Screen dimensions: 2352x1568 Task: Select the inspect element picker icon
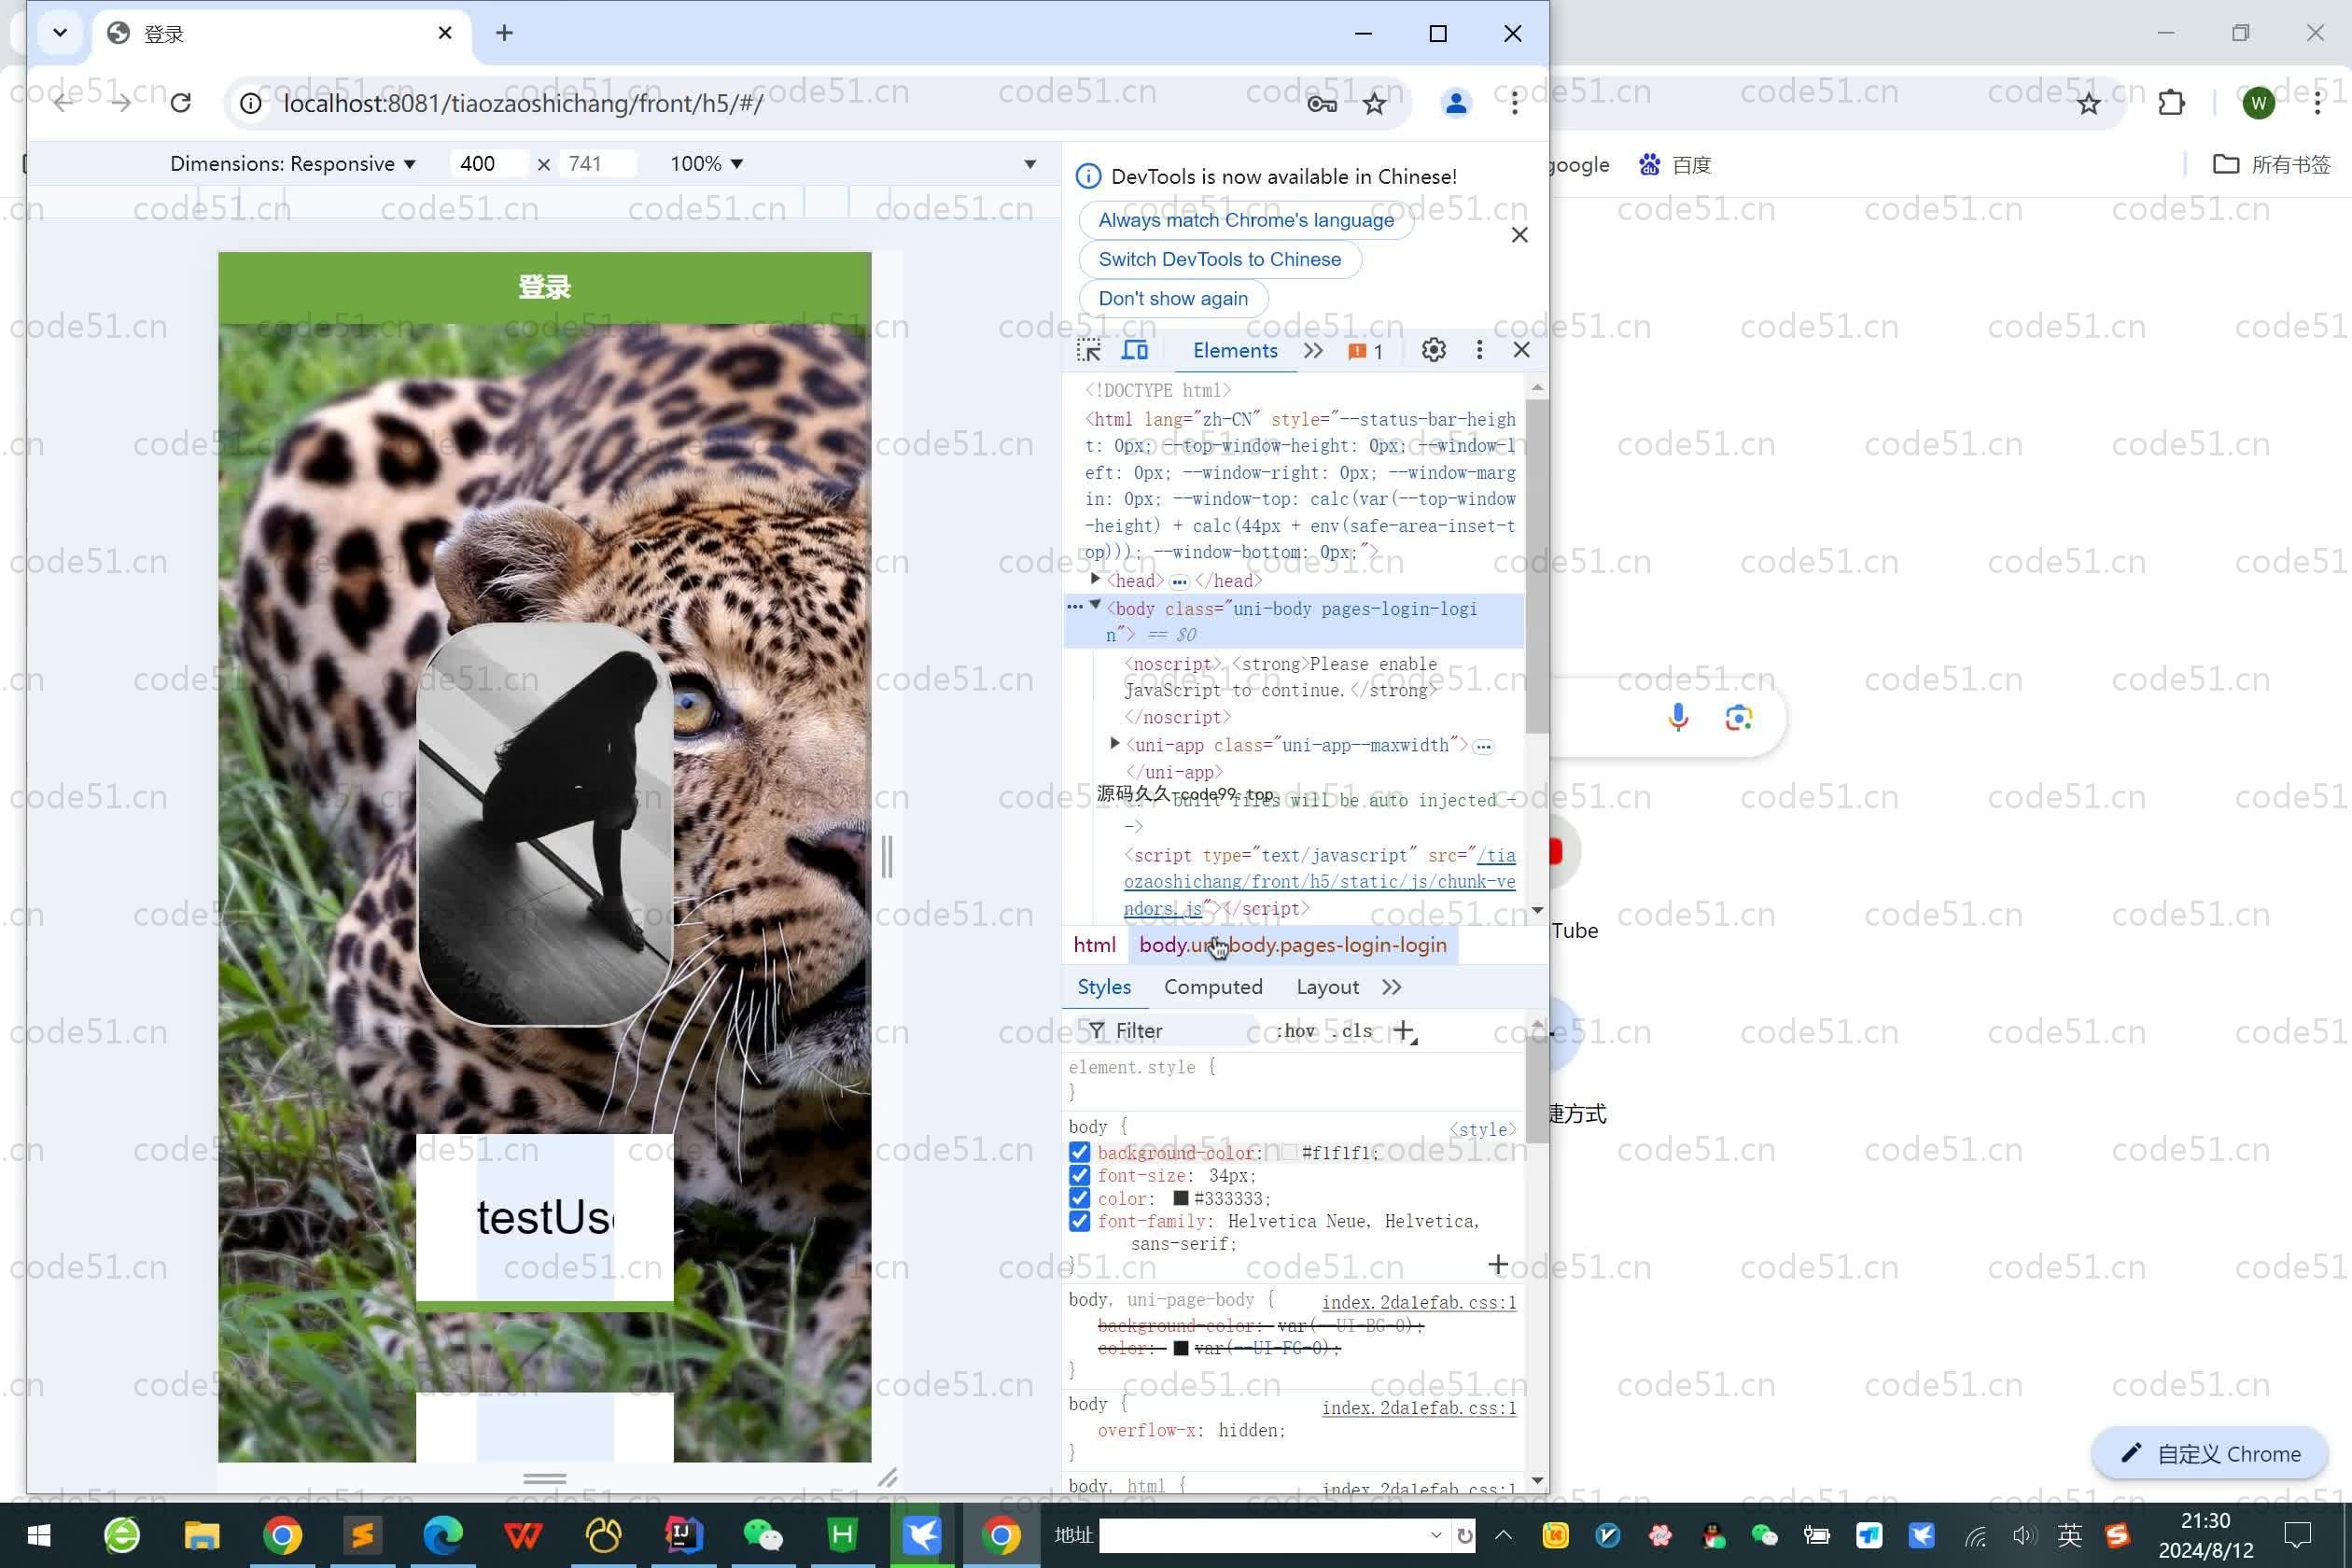(1088, 351)
